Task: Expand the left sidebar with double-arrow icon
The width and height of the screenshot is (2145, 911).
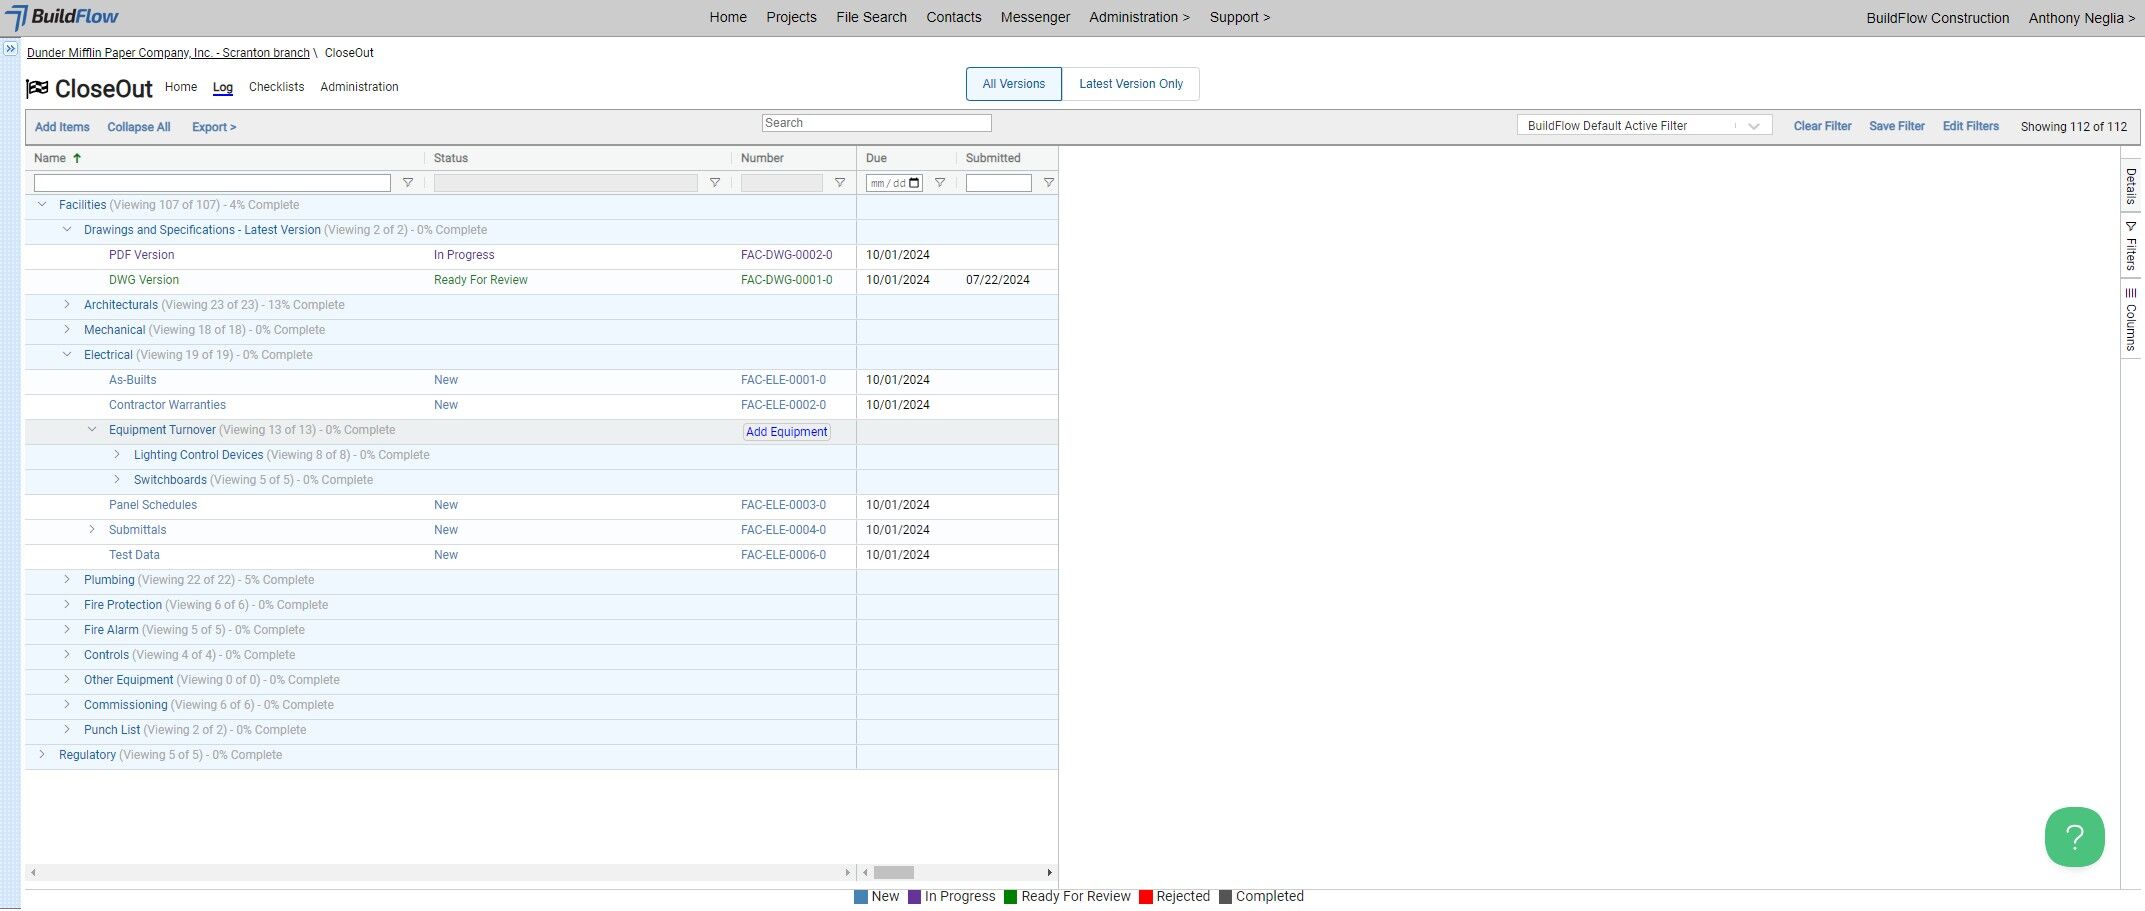Action: click(11, 48)
